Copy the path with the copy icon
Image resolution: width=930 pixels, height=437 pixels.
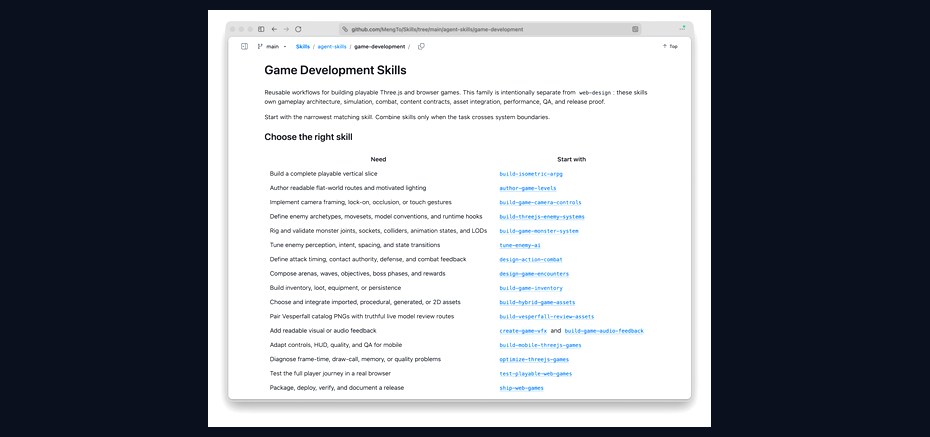tap(421, 46)
